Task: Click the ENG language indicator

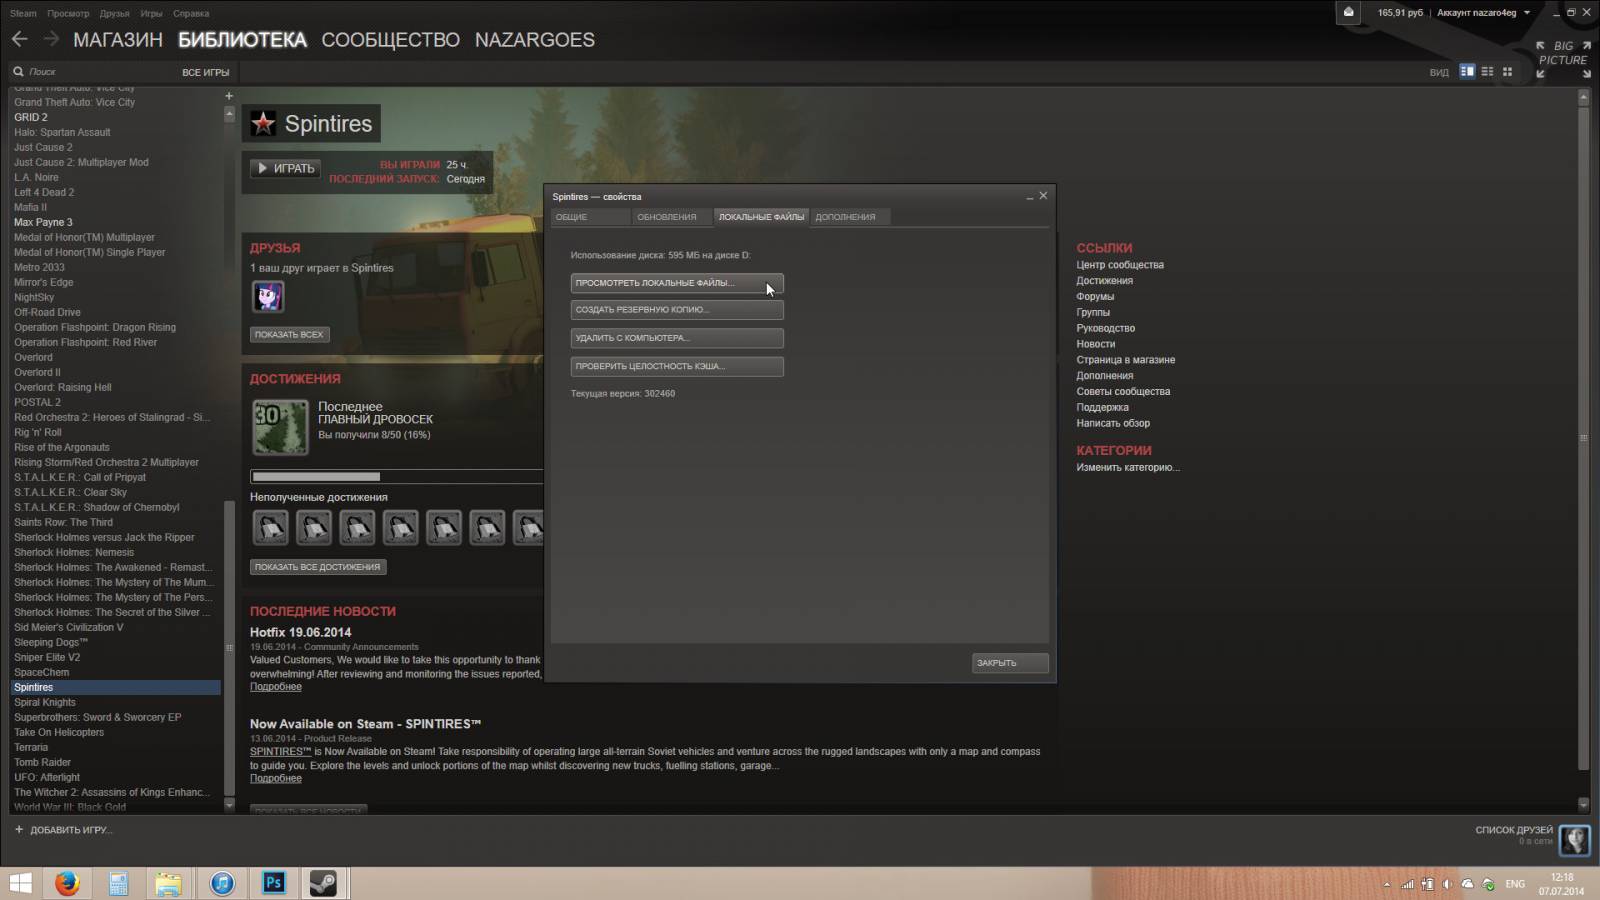Action: tap(1515, 884)
